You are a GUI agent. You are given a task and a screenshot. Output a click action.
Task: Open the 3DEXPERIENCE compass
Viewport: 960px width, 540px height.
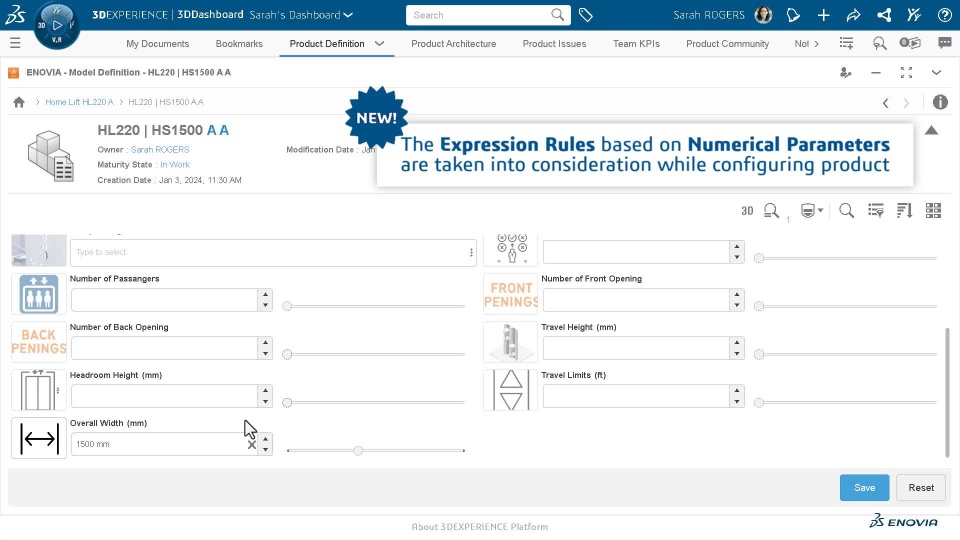[x=56, y=25]
